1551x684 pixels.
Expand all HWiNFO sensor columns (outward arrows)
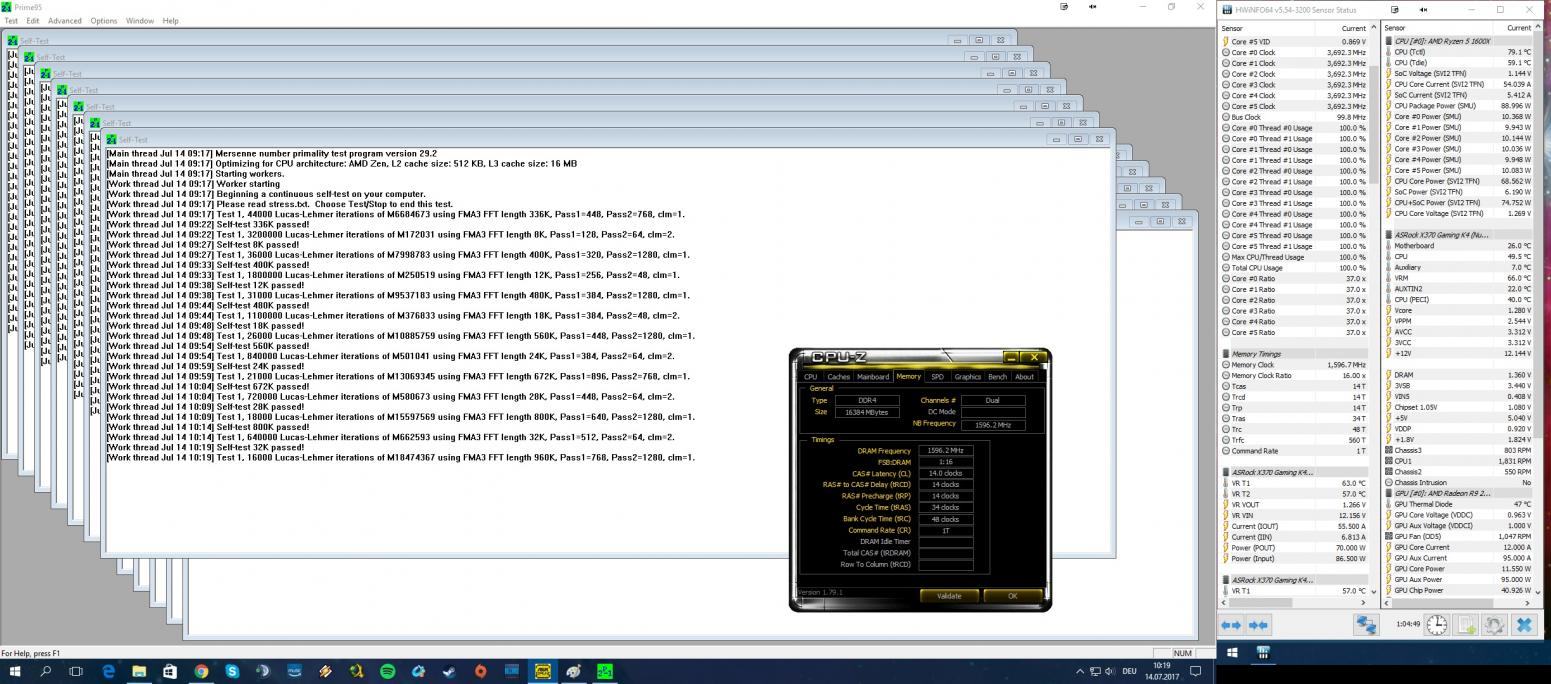(1231, 625)
